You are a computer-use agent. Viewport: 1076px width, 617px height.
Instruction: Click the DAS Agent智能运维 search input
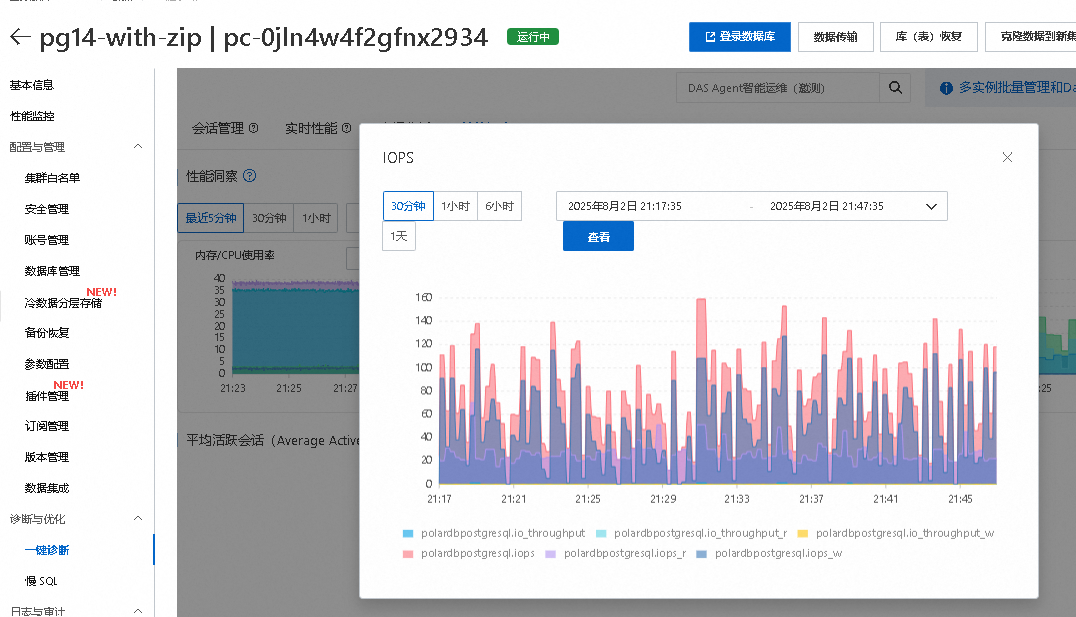780,87
